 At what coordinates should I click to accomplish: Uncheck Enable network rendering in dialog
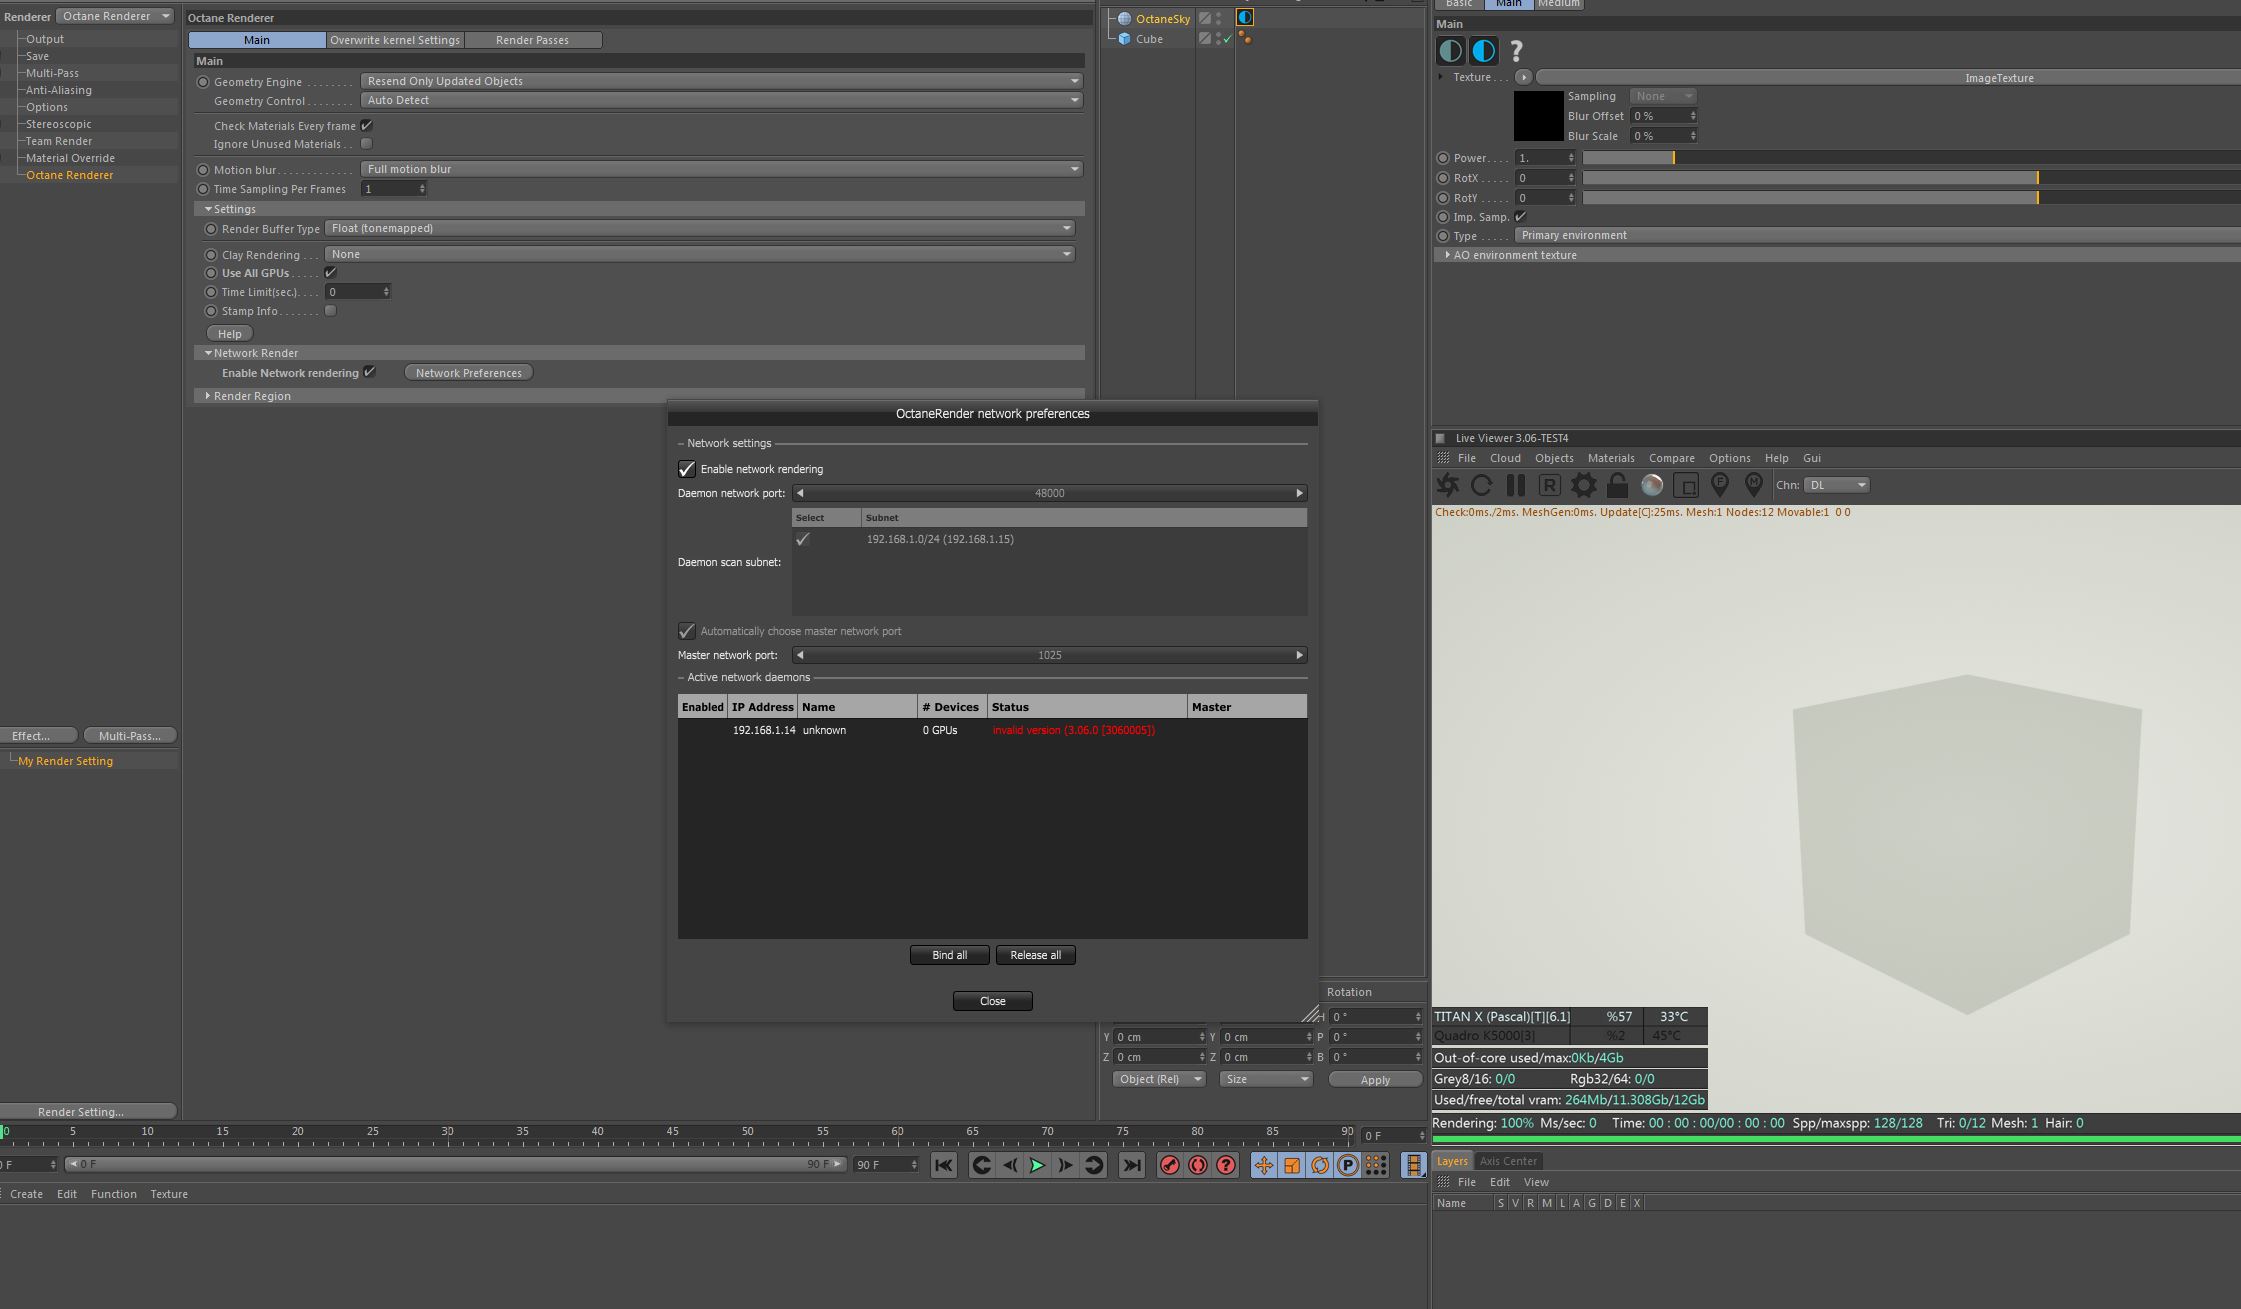(687, 469)
